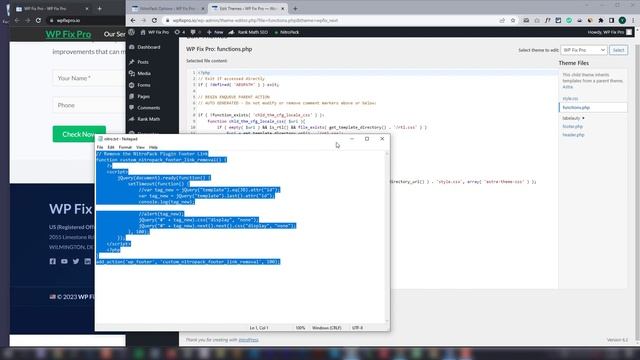Open Rank Math SEO in the admin bar
The image size is (640, 360).
(248, 32)
